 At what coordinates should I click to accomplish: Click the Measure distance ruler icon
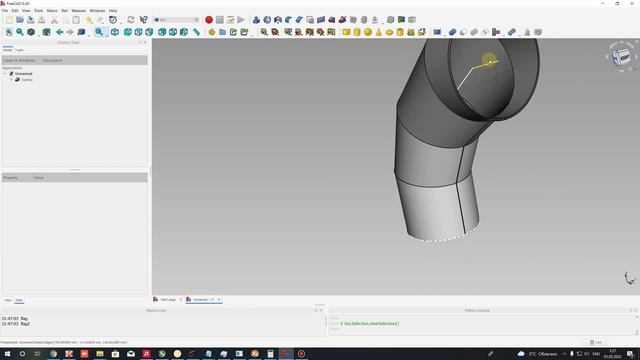point(196,32)
